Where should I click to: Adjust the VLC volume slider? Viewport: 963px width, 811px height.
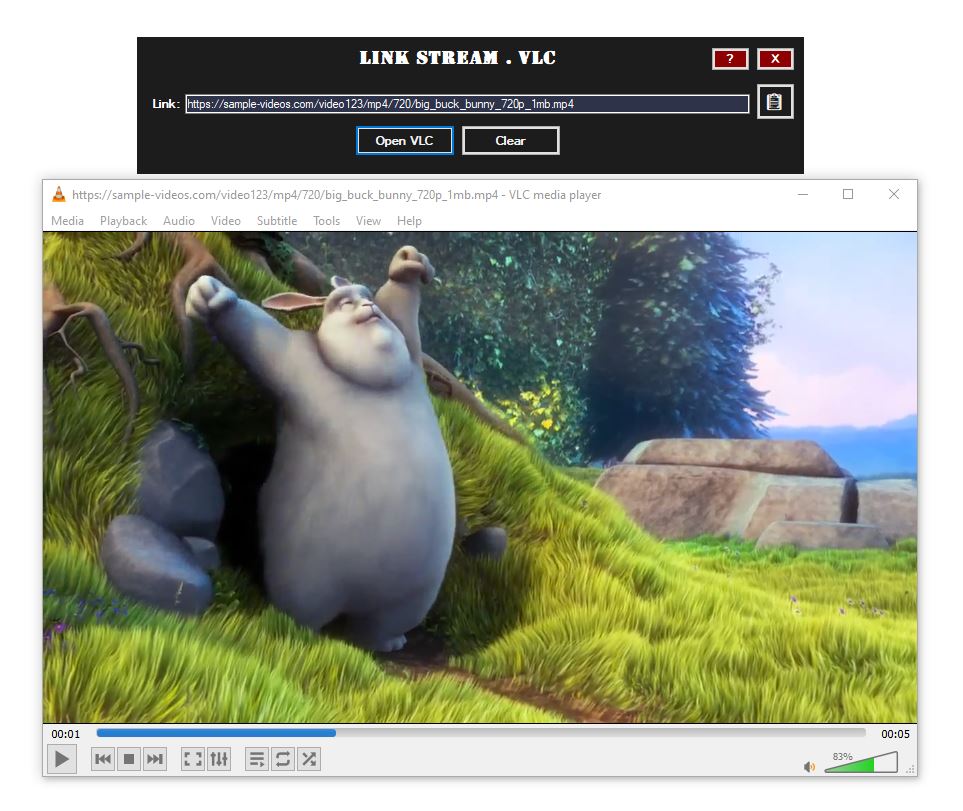click(x=860, y=763)
